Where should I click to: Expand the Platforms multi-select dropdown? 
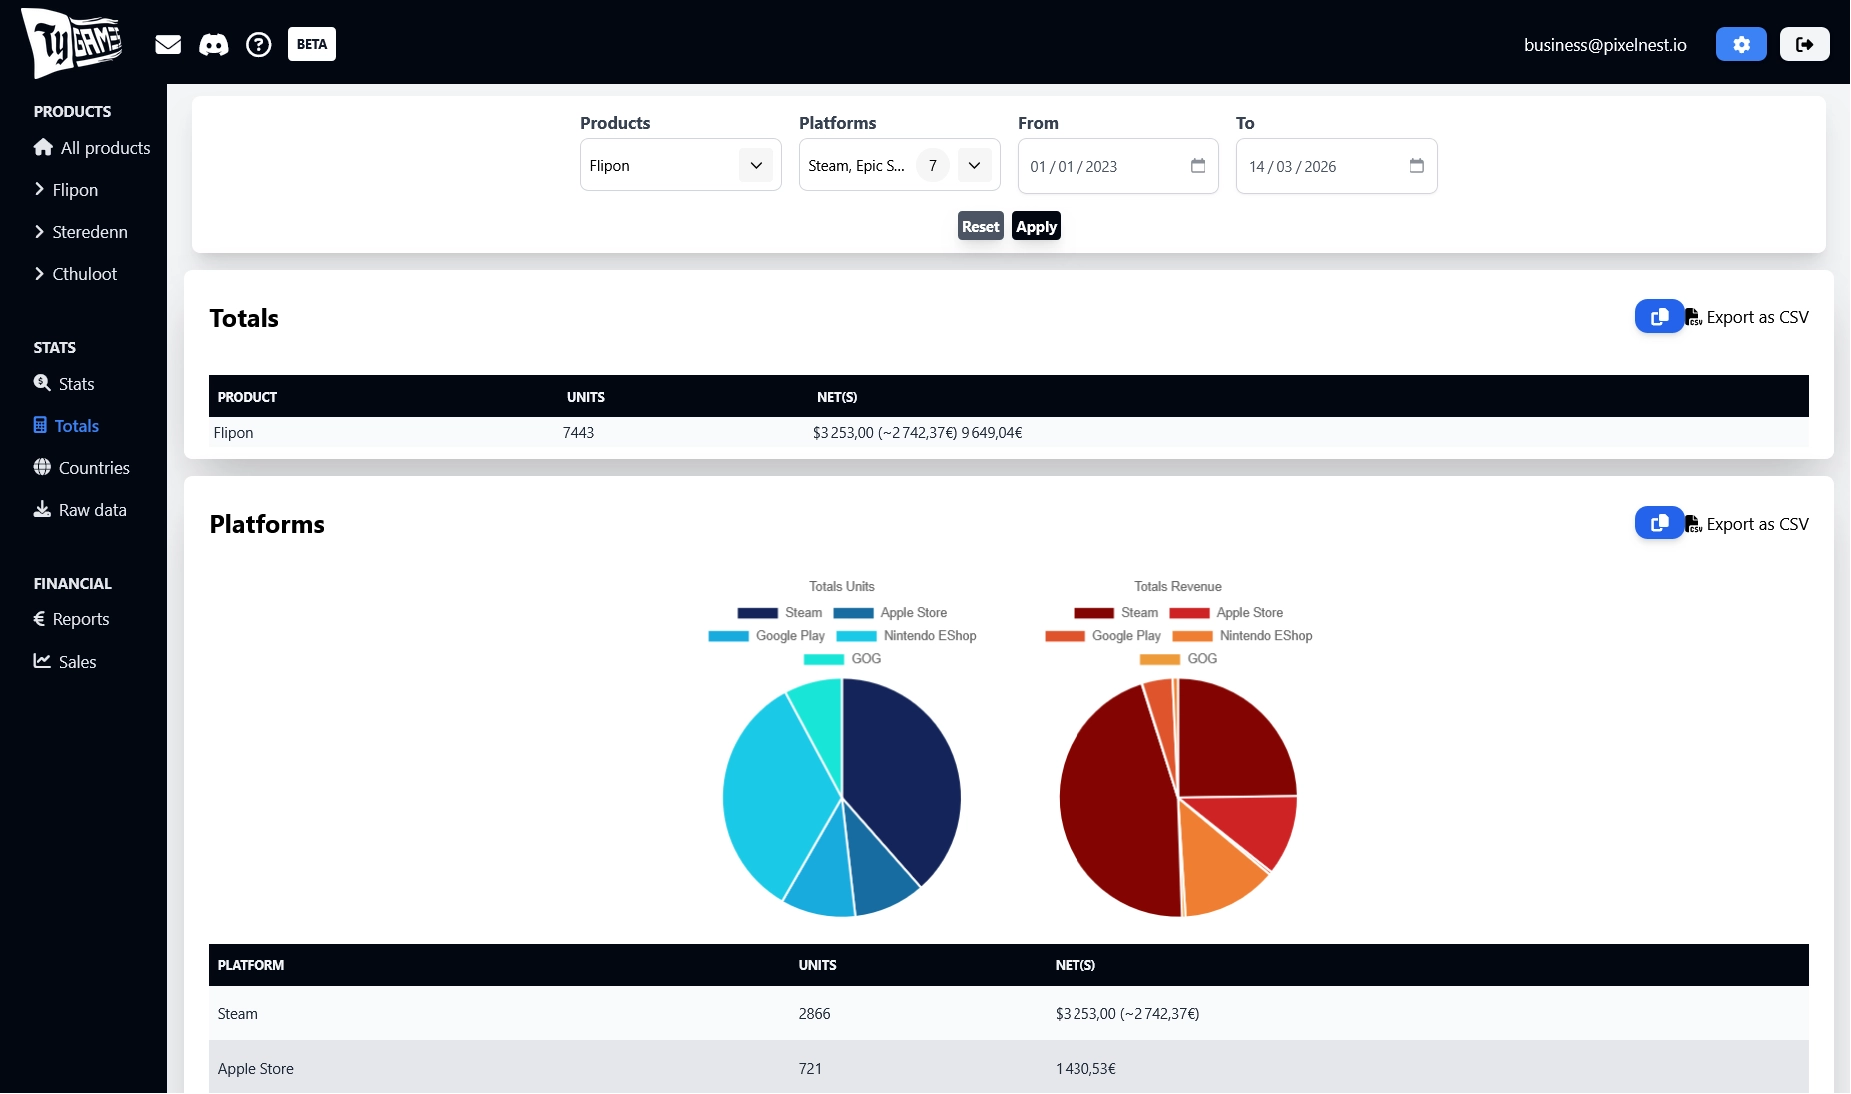pyautogui.click(x=974, y=166)
